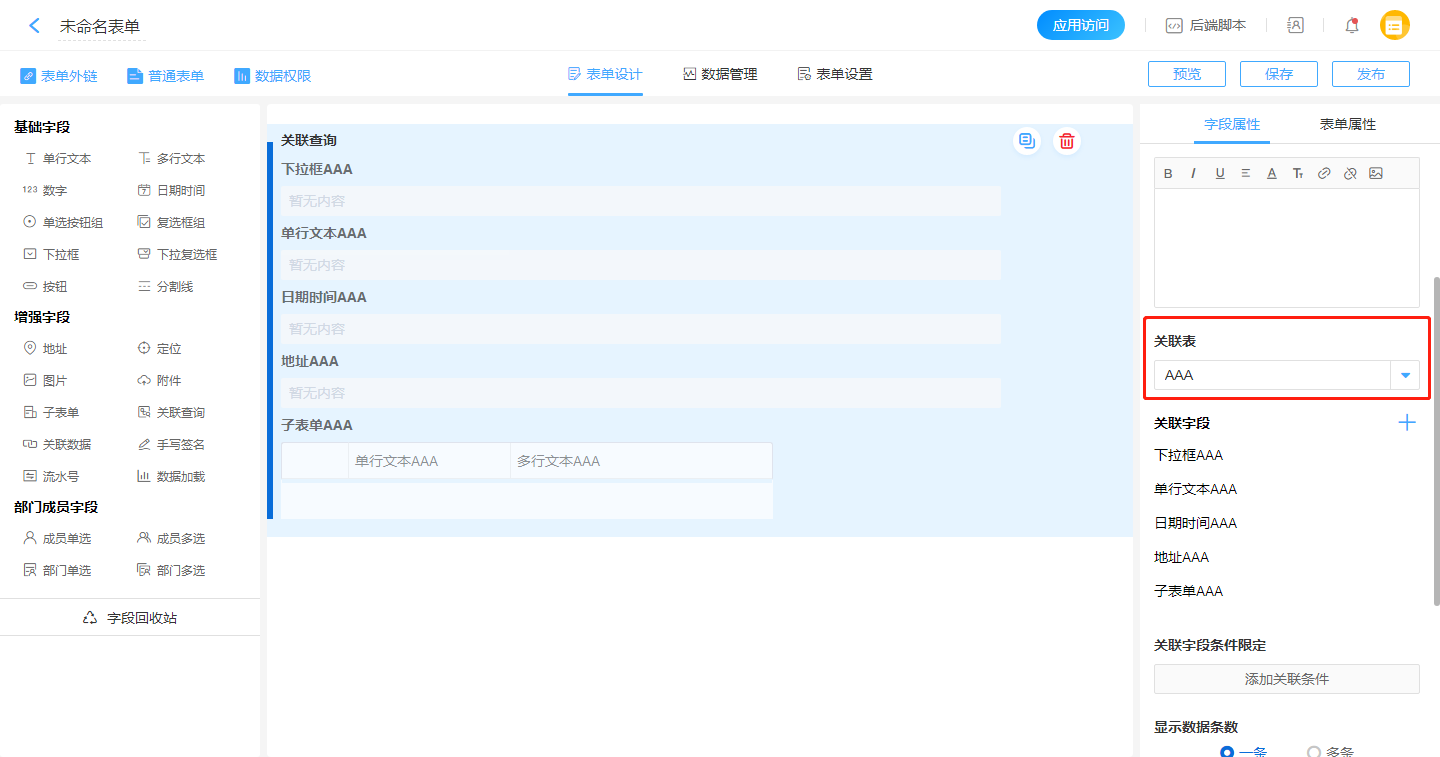Viewport: 1440px width, 757px height.
Task: Insert an image in the description editor
Action: [x=1376, y=173]
